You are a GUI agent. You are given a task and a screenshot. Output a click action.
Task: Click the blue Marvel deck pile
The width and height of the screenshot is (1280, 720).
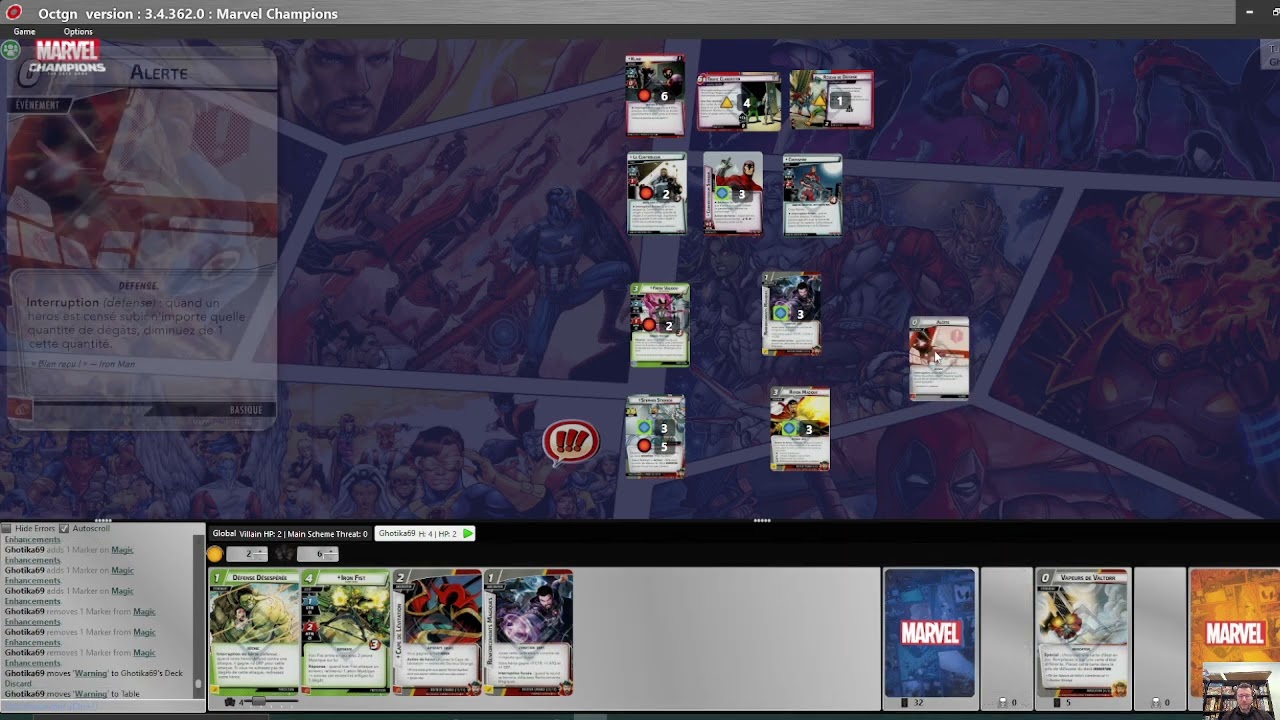tap(929, 632)
